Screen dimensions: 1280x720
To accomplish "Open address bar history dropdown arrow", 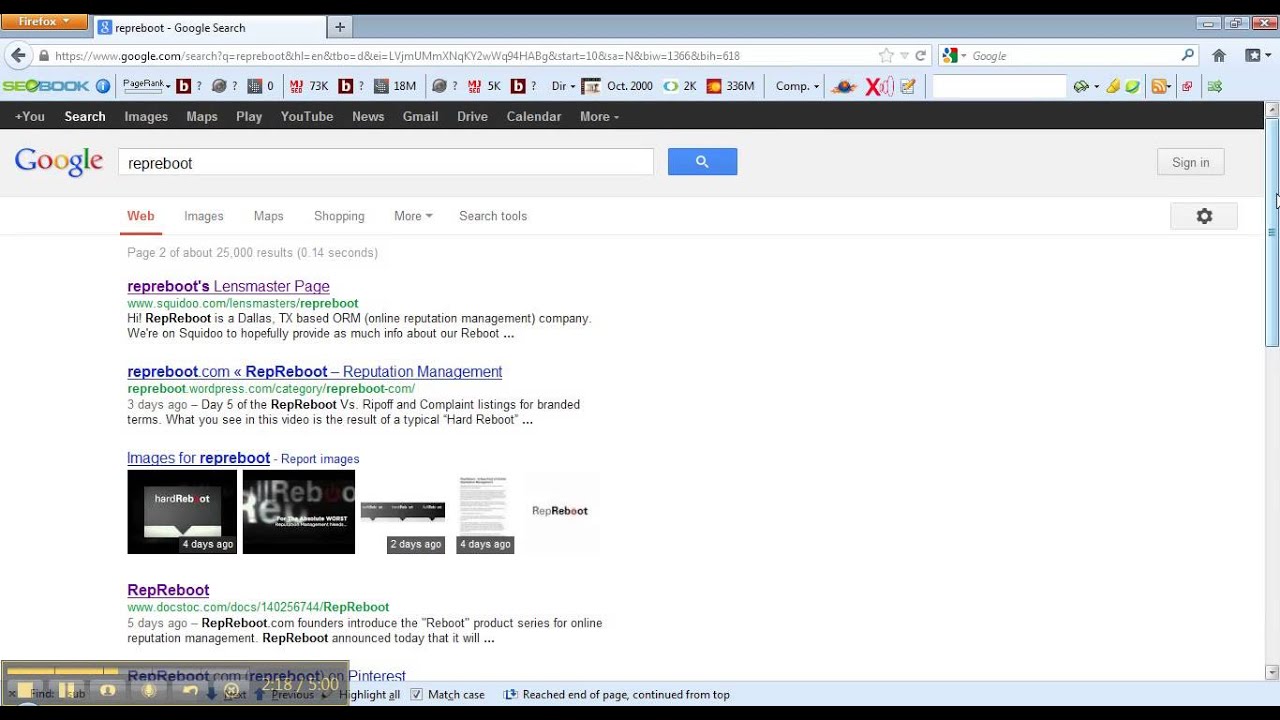I will (904, 56).
